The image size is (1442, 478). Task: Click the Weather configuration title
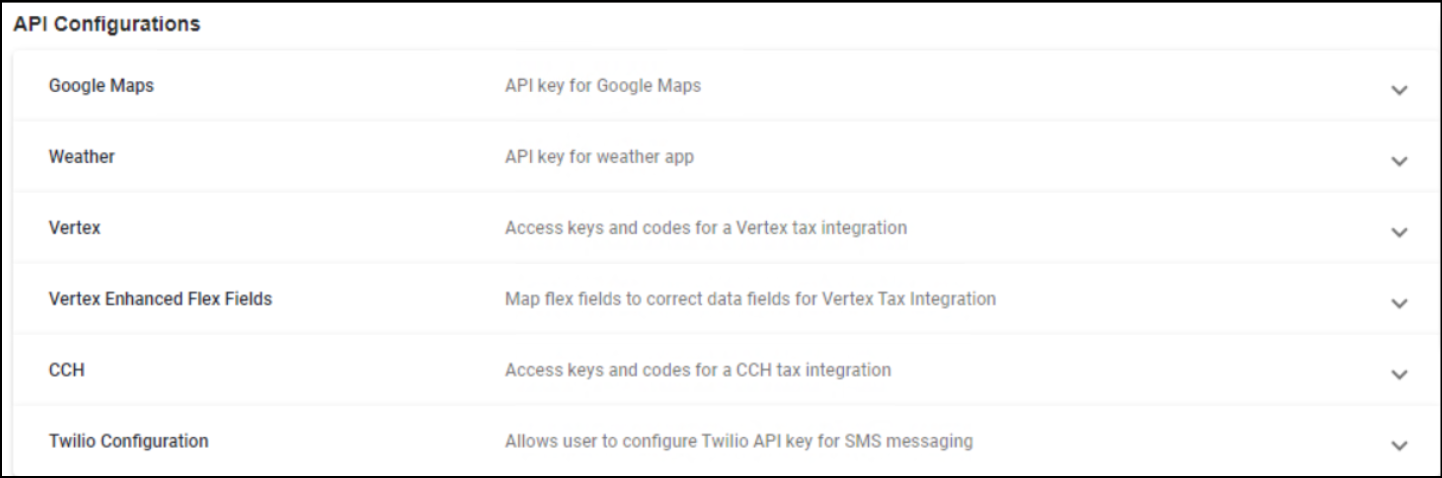(x=82, y=157)
